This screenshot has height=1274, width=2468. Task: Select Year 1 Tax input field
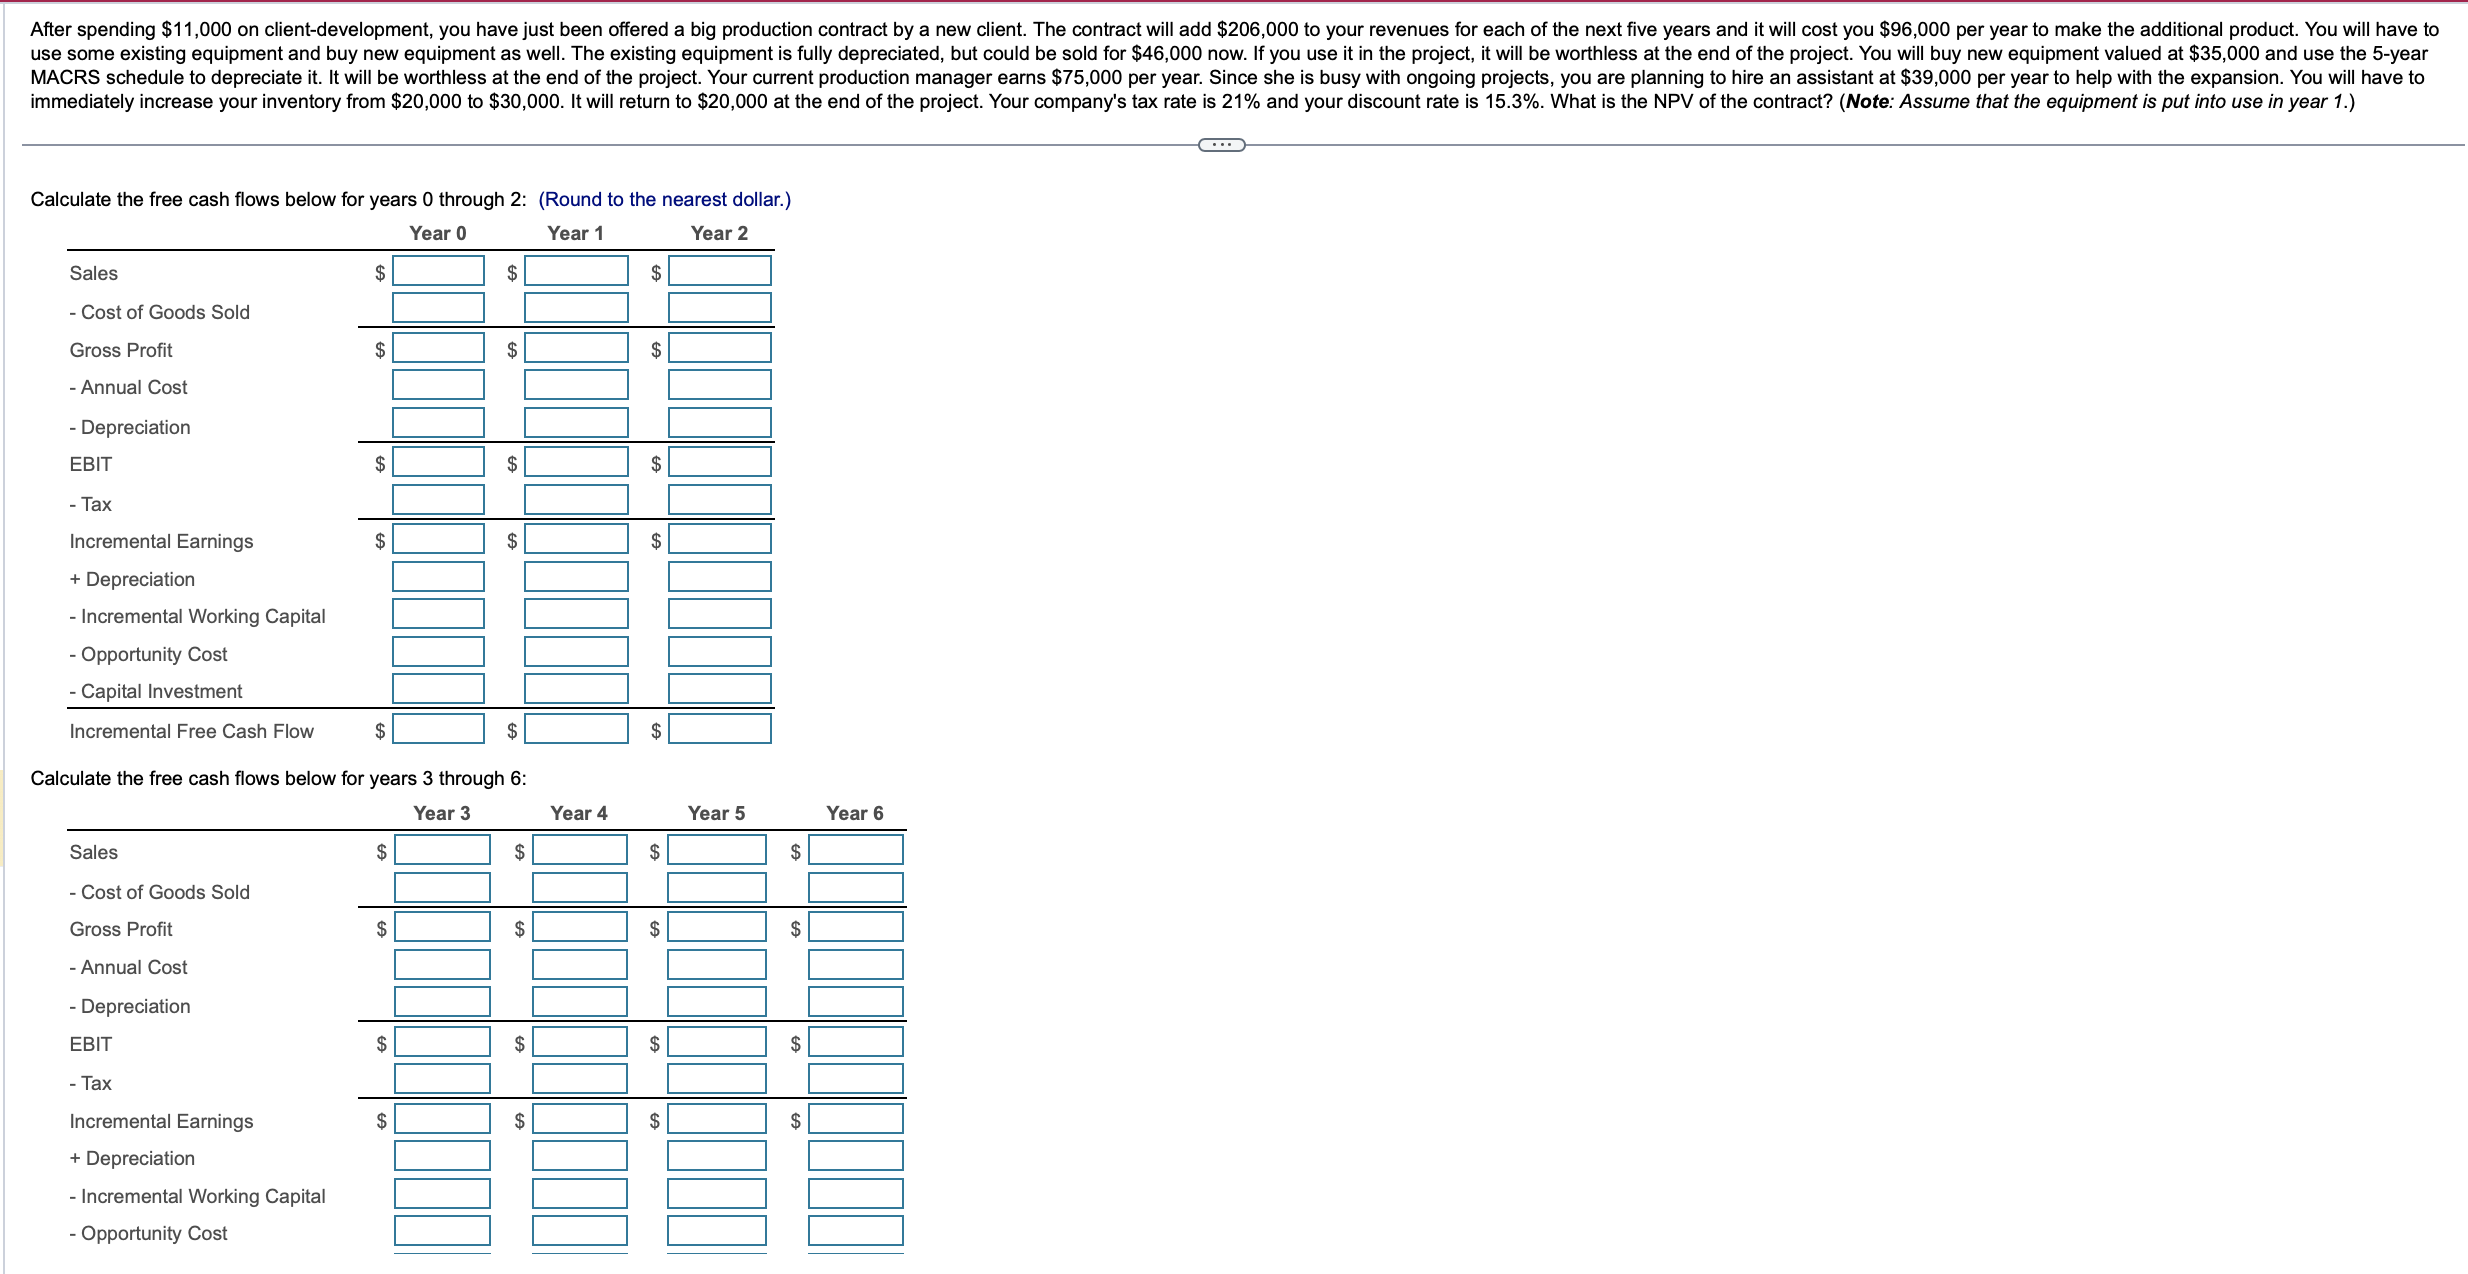click(576, 500)
